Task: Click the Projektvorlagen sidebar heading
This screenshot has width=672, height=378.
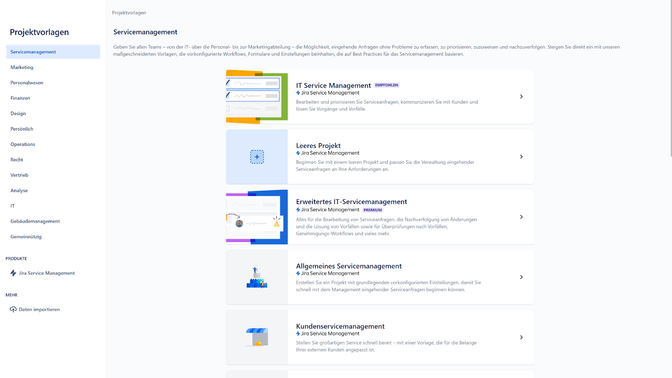Action: point(39,32)
